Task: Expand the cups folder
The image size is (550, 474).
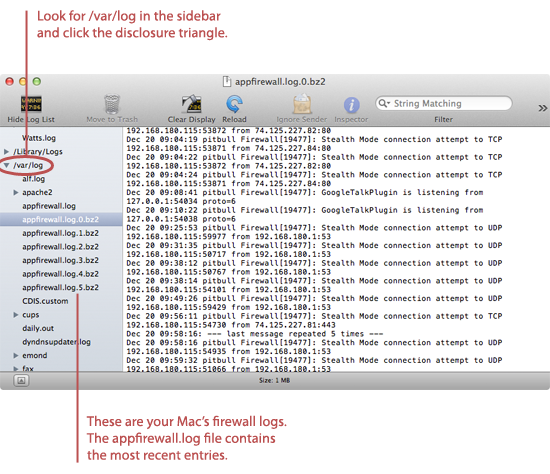Action: point(16,315)
